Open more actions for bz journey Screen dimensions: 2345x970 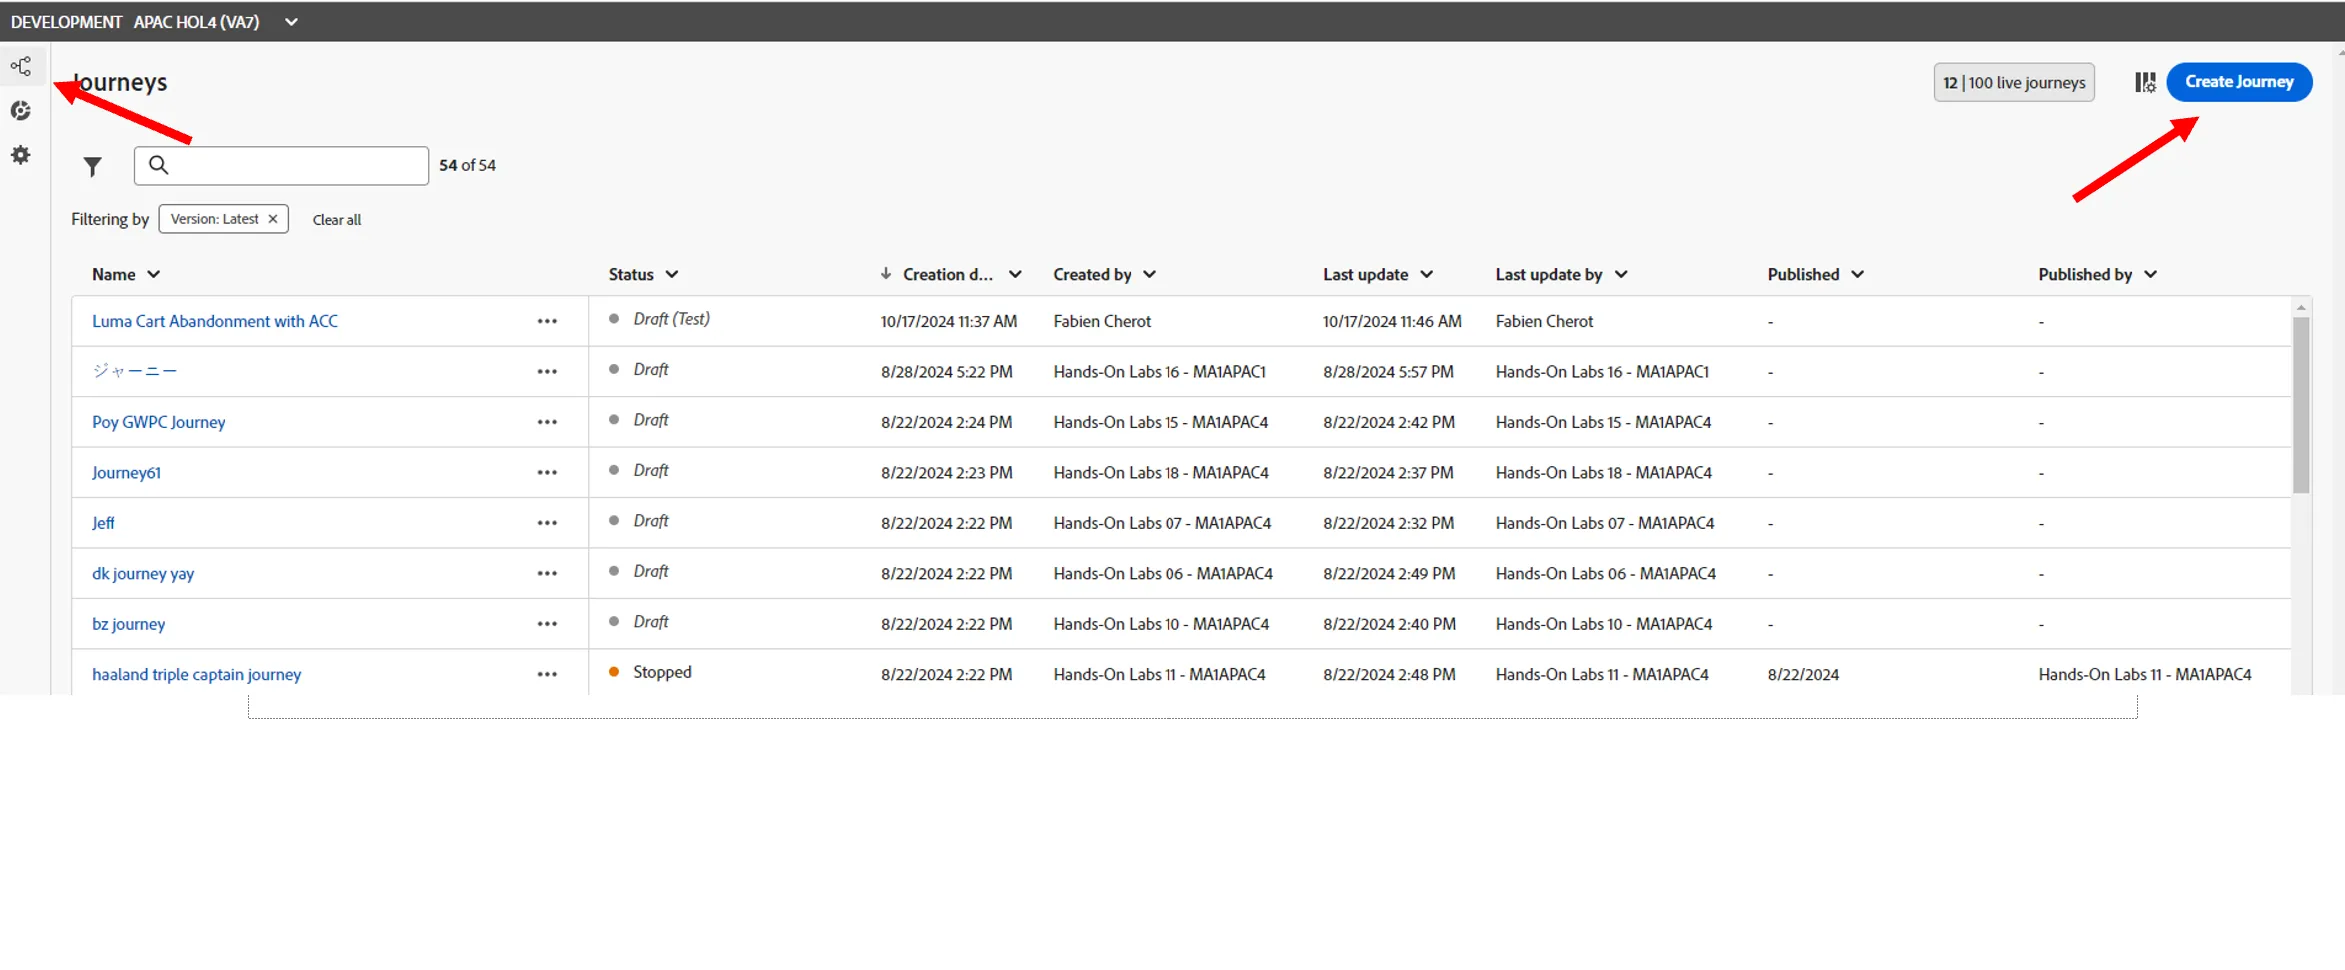(x=547, y=624)
